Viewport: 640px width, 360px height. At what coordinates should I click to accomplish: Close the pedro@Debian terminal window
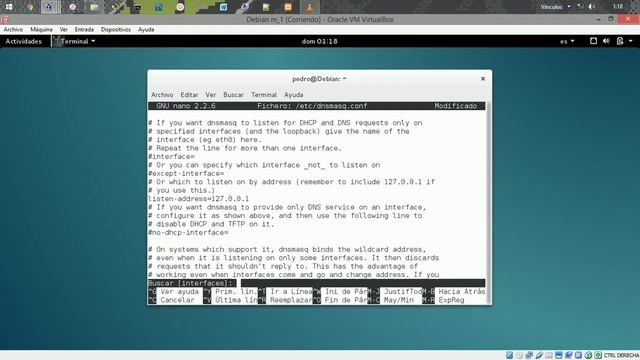click(483, 78)
